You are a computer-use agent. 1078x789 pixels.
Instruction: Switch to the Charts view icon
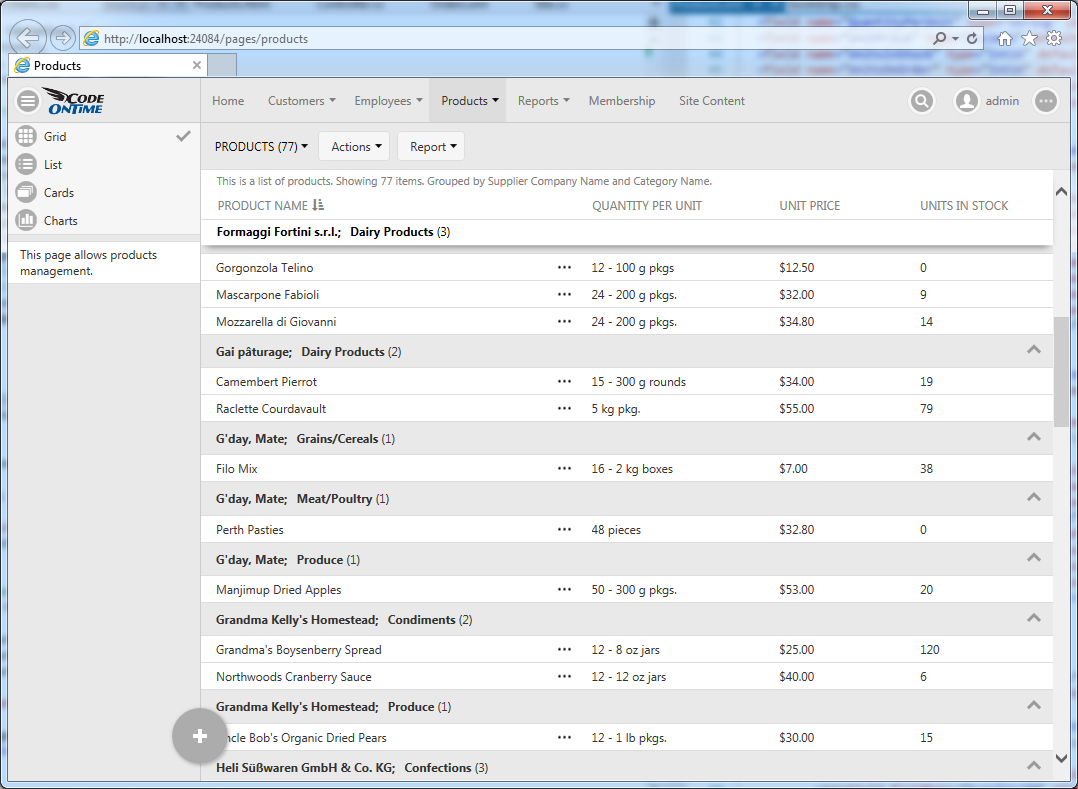(x=26, y=221)
